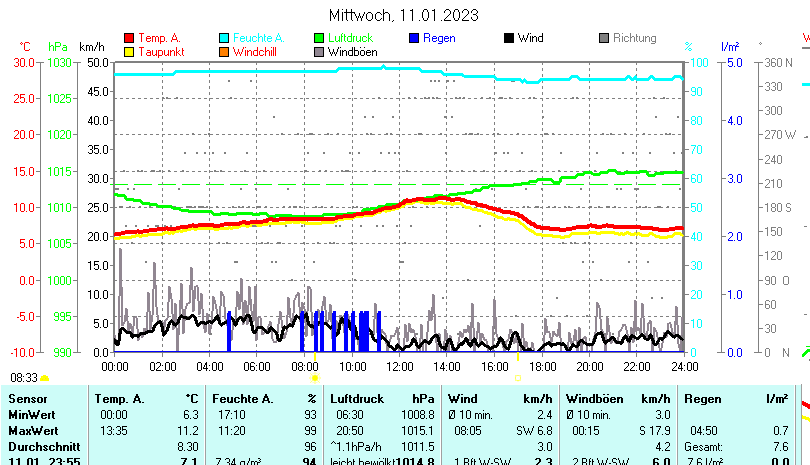Click the chart title Mittwoch, 11.01.2023
This screenshot has height=465, width=810.
click(x=404, y=15)
